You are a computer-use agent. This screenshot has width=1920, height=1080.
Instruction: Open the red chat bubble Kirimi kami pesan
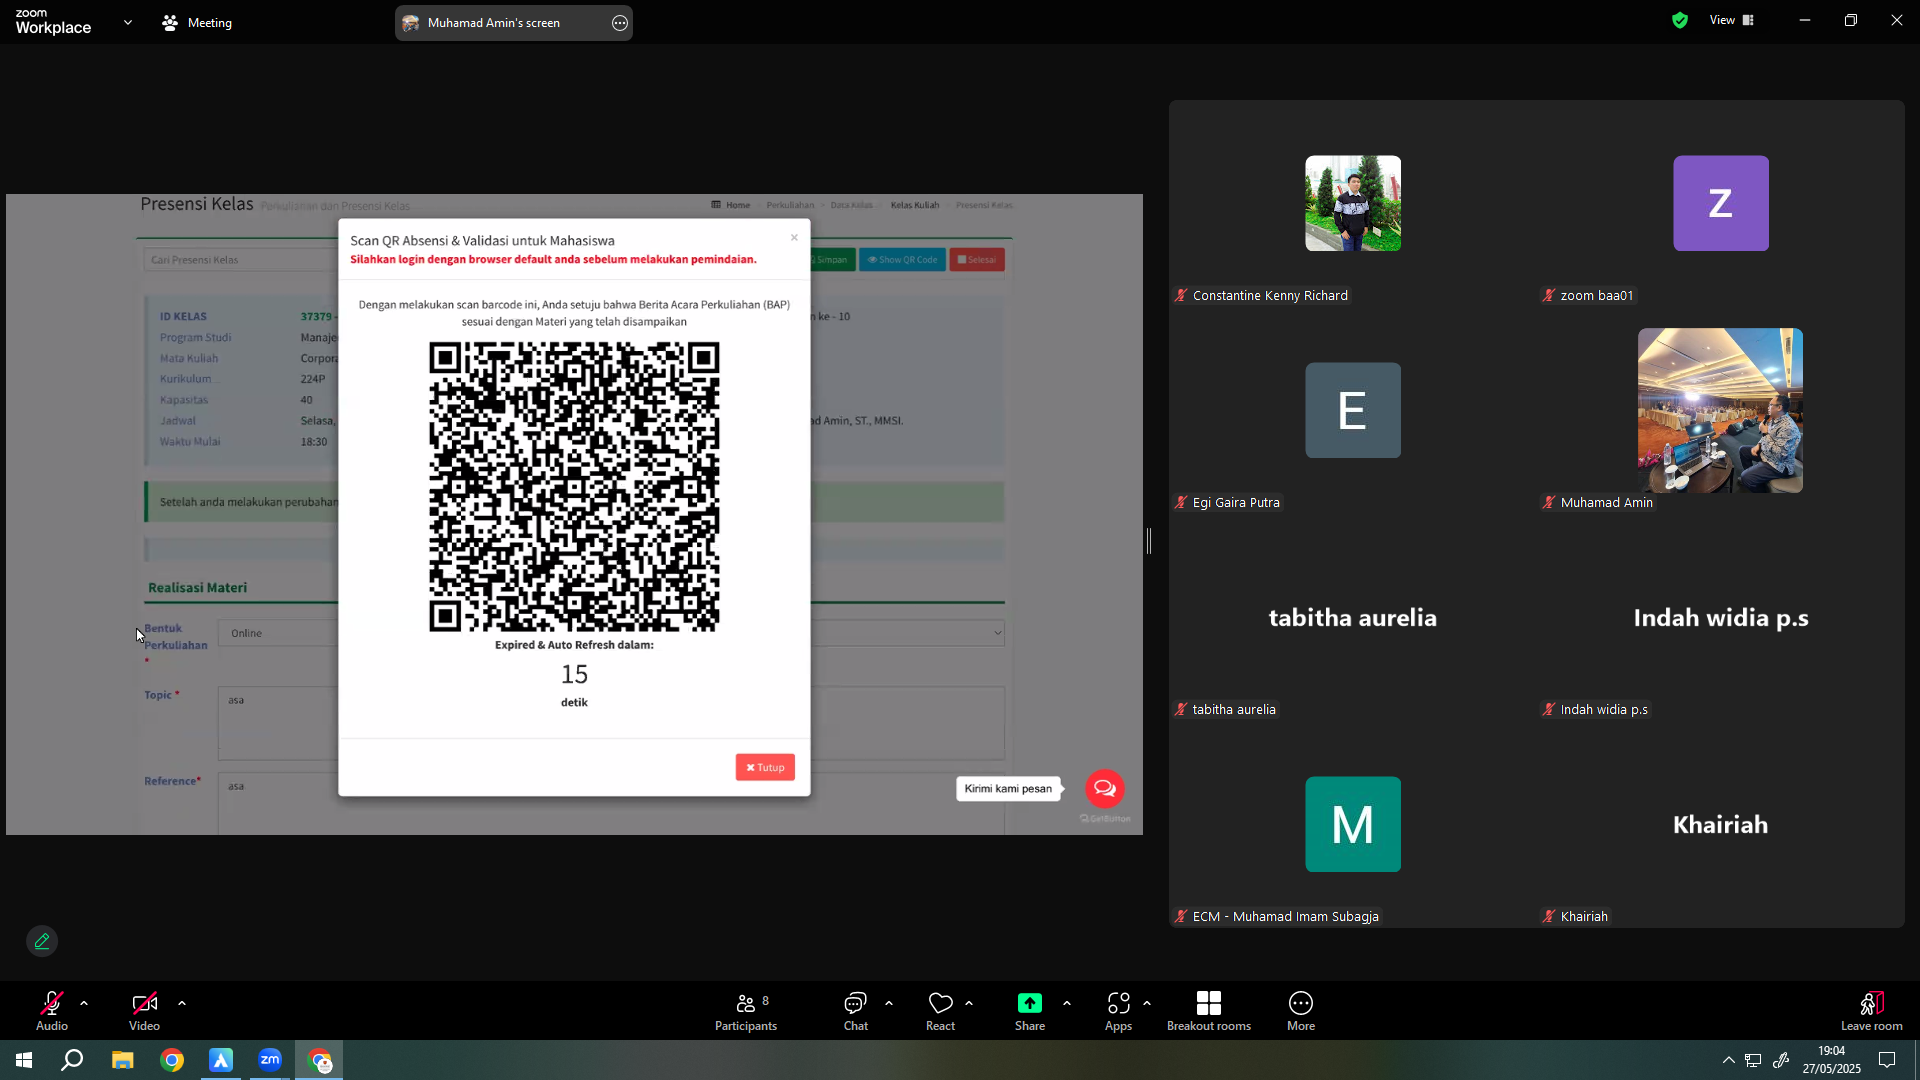pos(1105,788)
